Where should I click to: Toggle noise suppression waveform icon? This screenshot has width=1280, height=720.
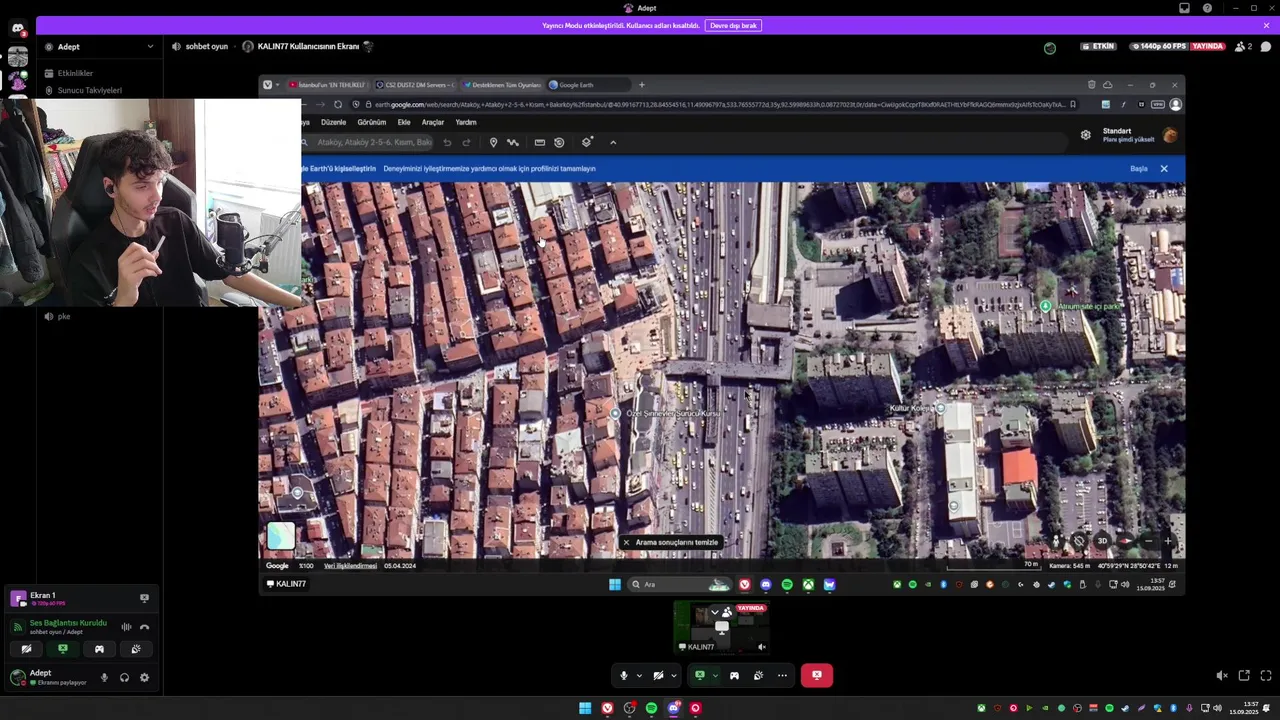126,627
